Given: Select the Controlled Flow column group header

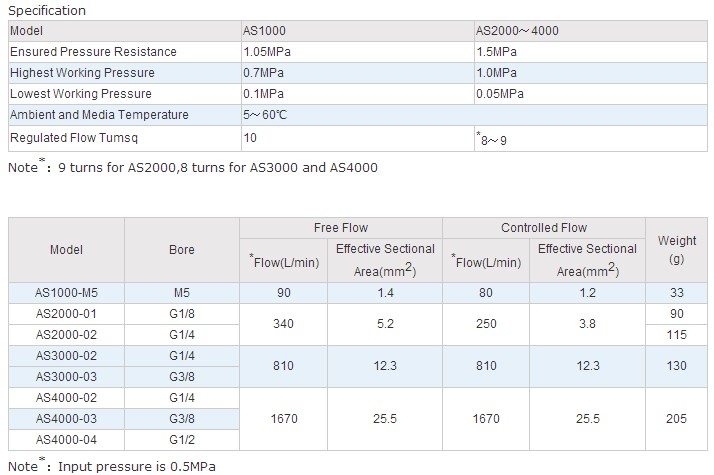Looking at the screenshot, I should point(544,228).
